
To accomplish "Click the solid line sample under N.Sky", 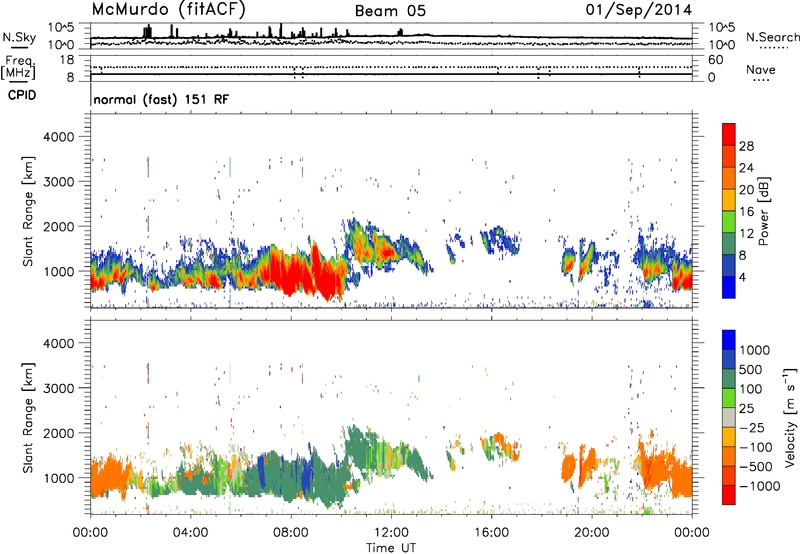I will (x=19, y=47).
